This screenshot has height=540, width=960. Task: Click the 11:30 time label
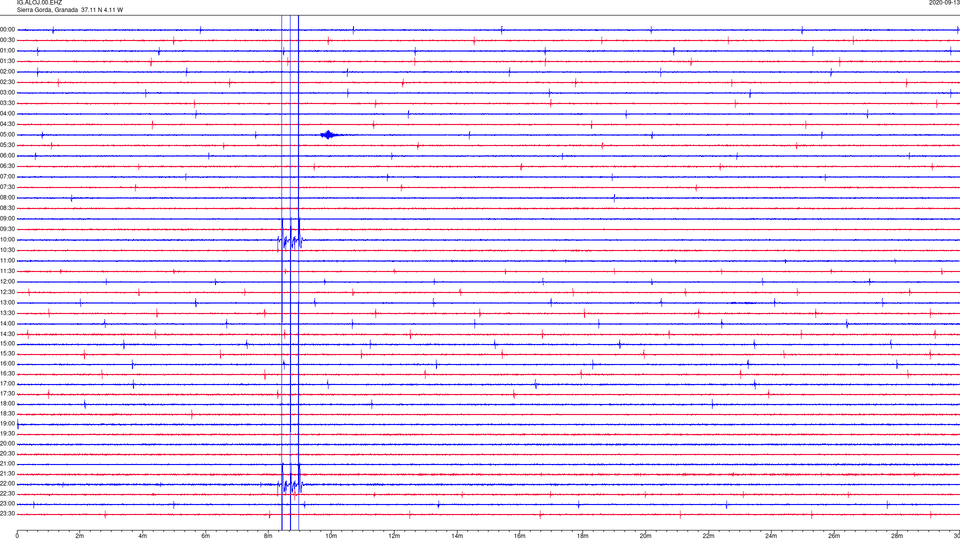point(8,271)
